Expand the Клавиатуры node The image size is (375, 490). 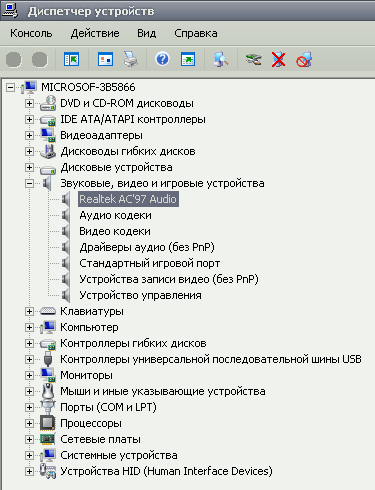tap(29, 312)
